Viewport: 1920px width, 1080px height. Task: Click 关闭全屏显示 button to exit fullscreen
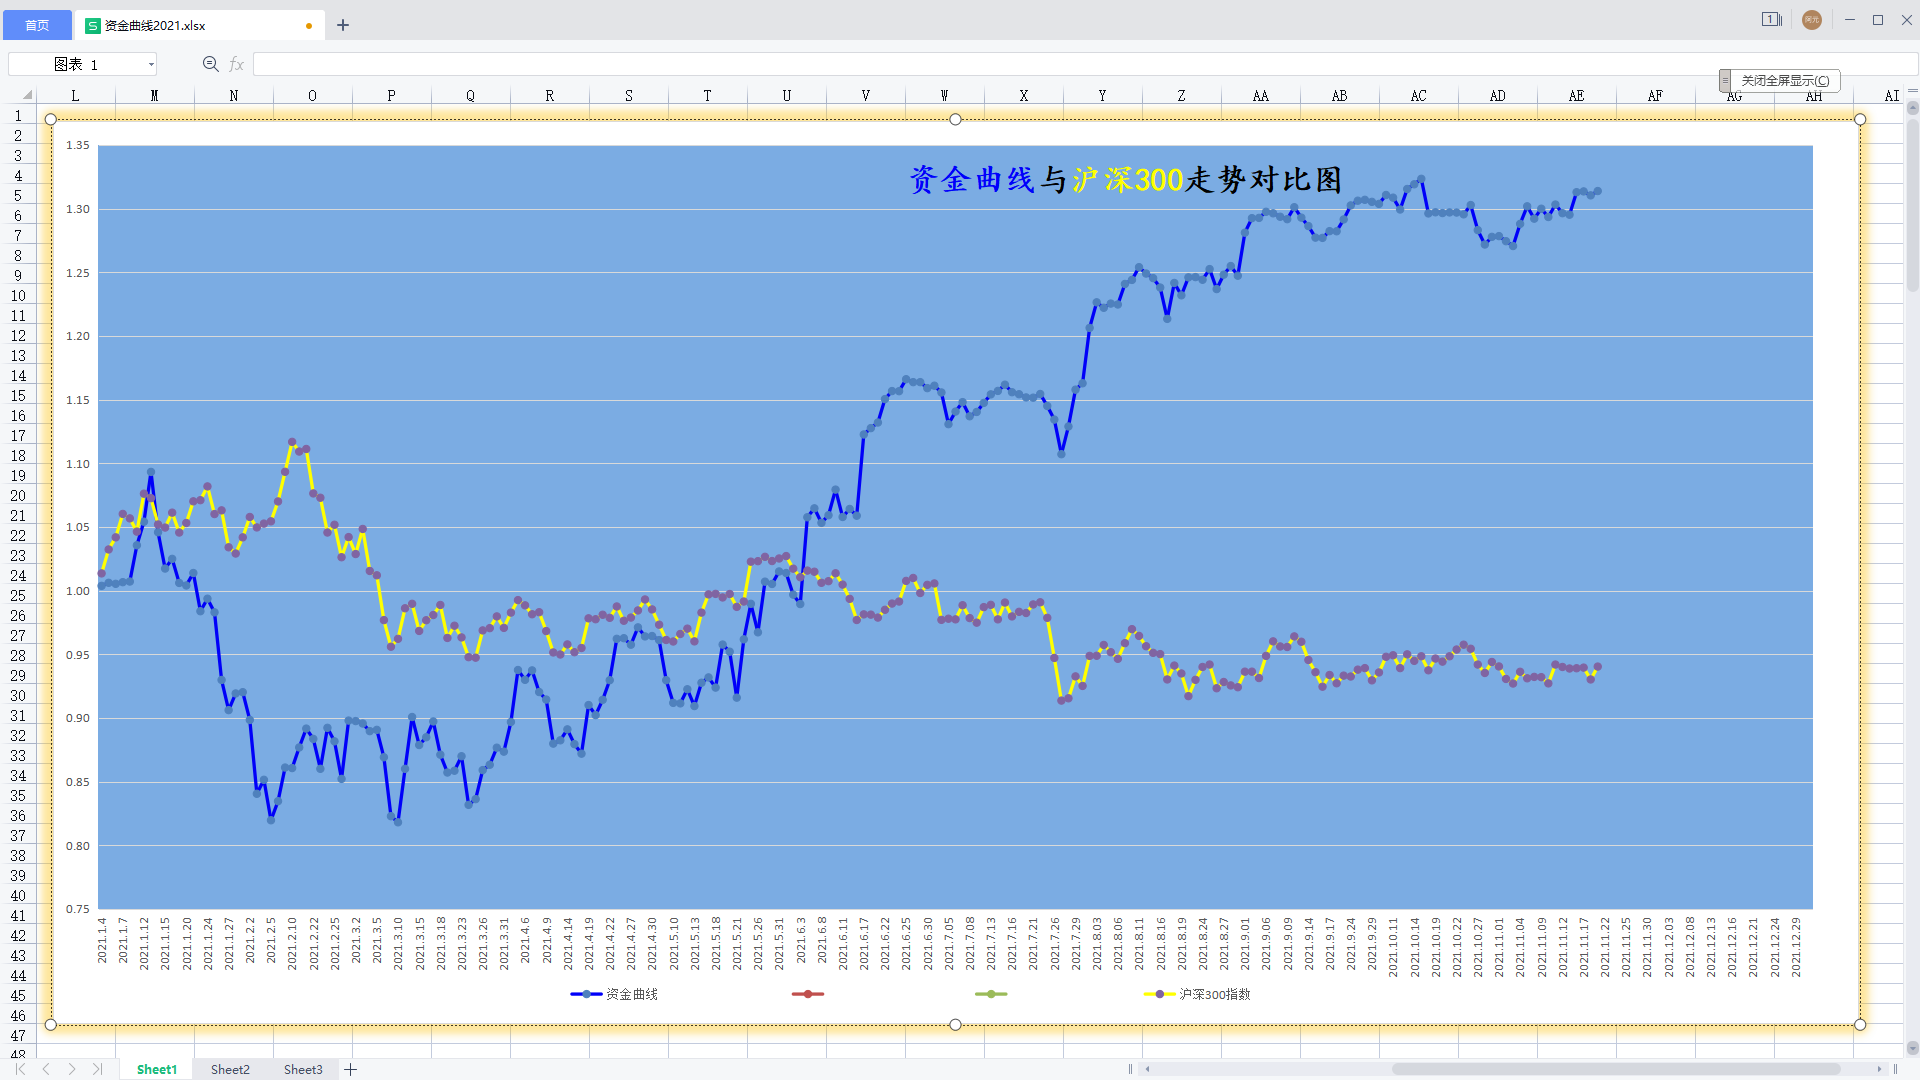[x=1785, y=80]
